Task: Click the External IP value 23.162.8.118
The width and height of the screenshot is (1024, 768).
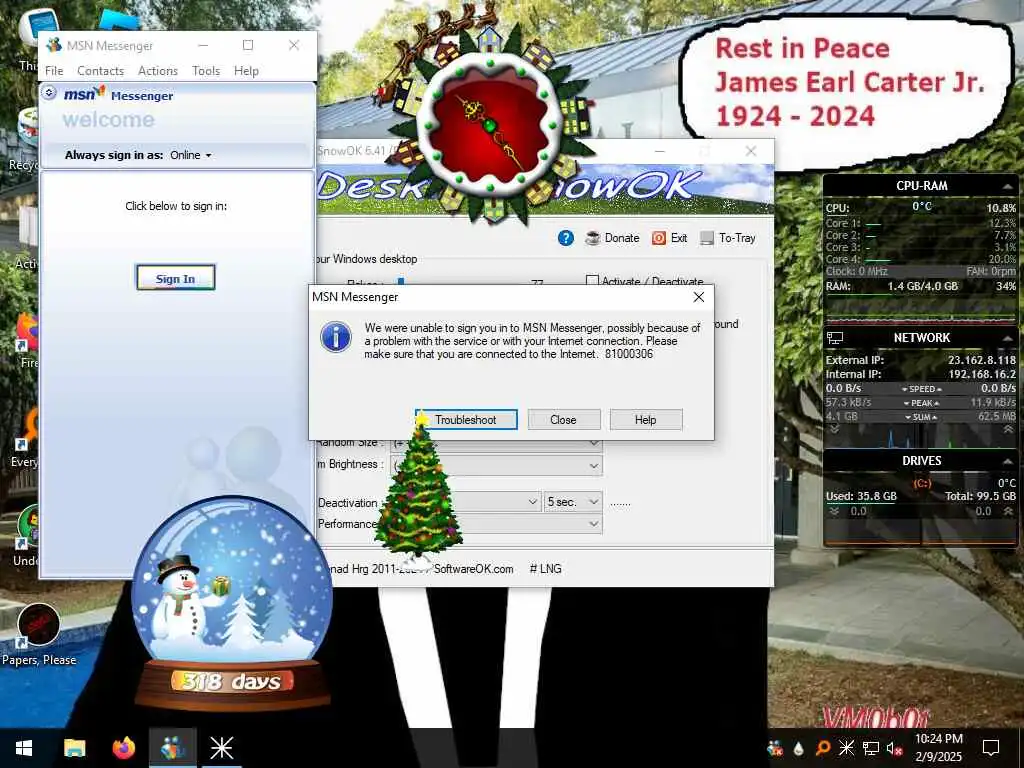Action: pos(982,360)
